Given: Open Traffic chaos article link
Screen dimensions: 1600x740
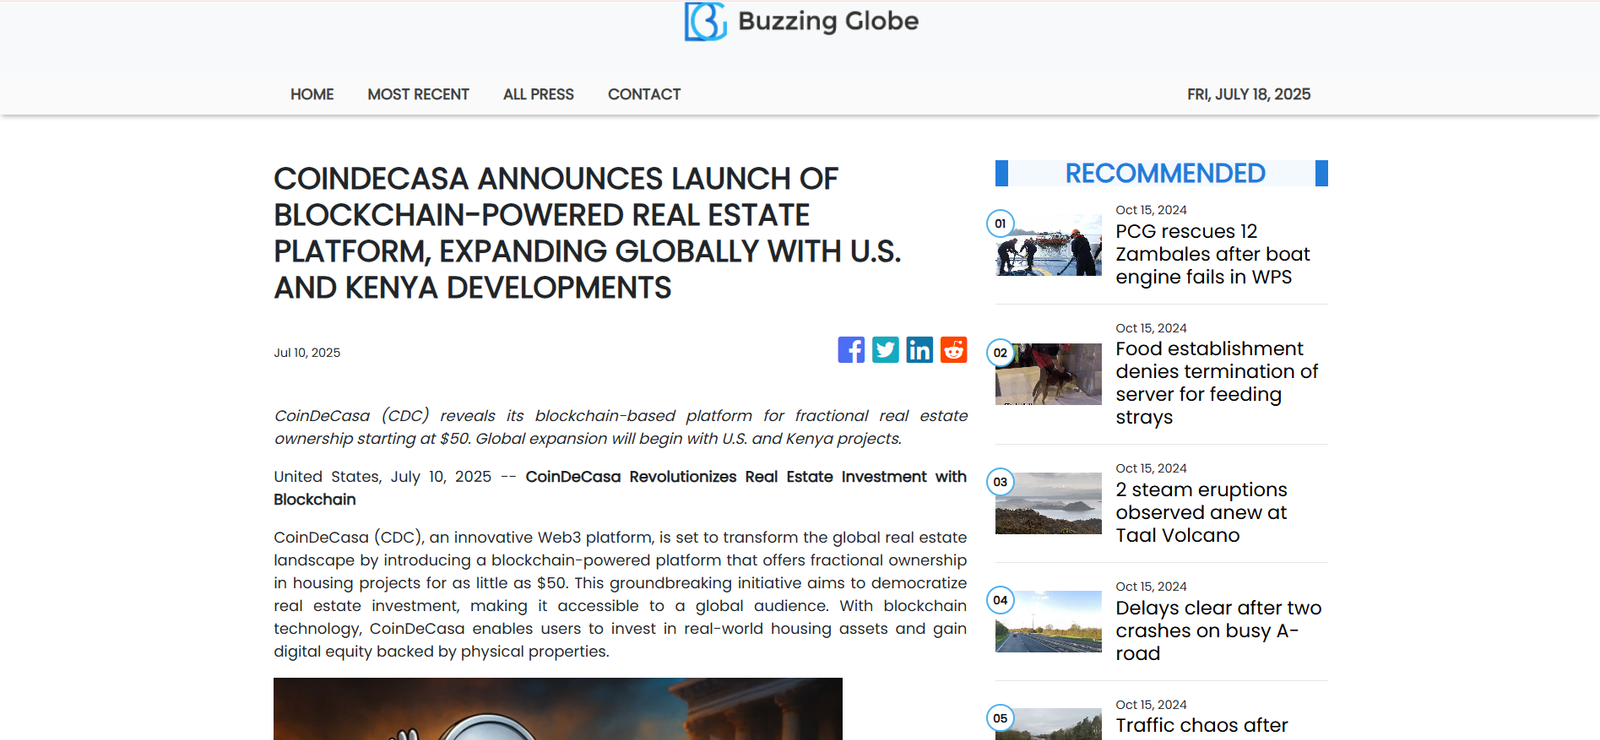Looking at the screenshot, I should [1201, 725].
